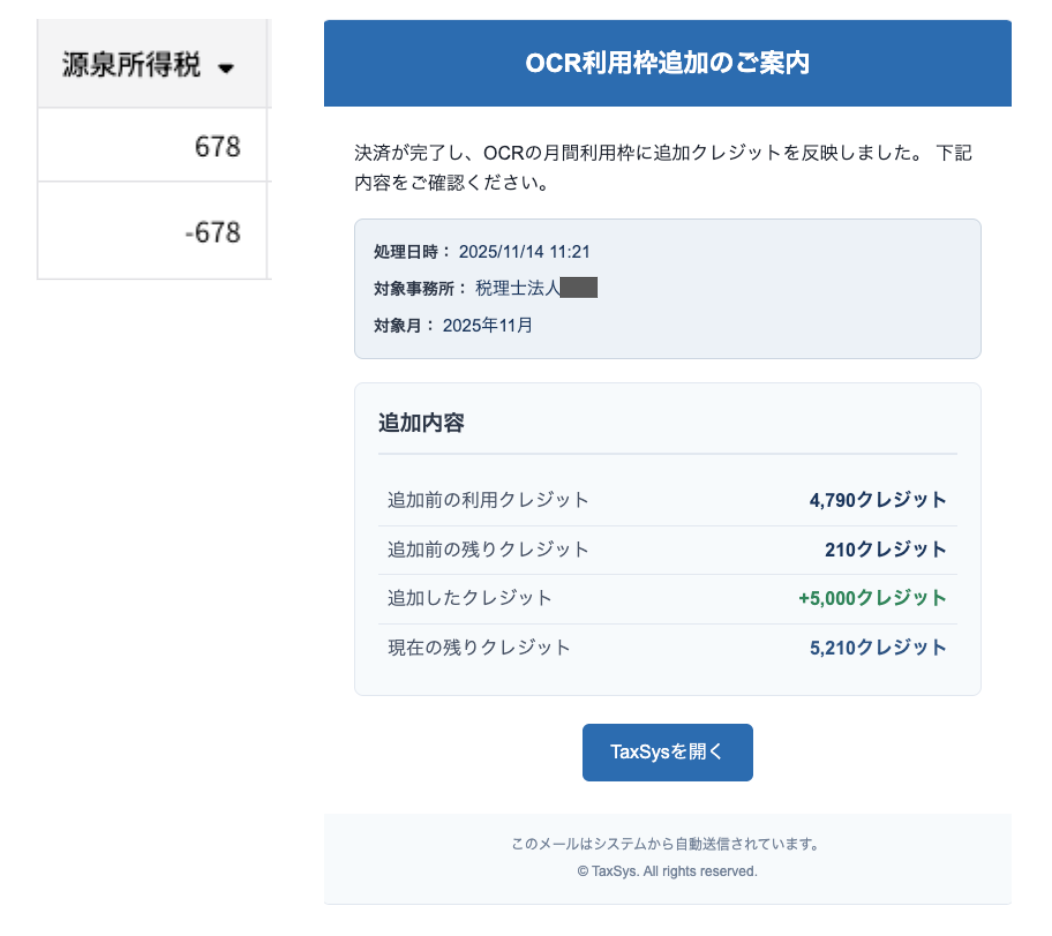Click the 決済が完了し intro paragraph
The width and height of the screenshot is (1052, 936).
click(664, 168)
